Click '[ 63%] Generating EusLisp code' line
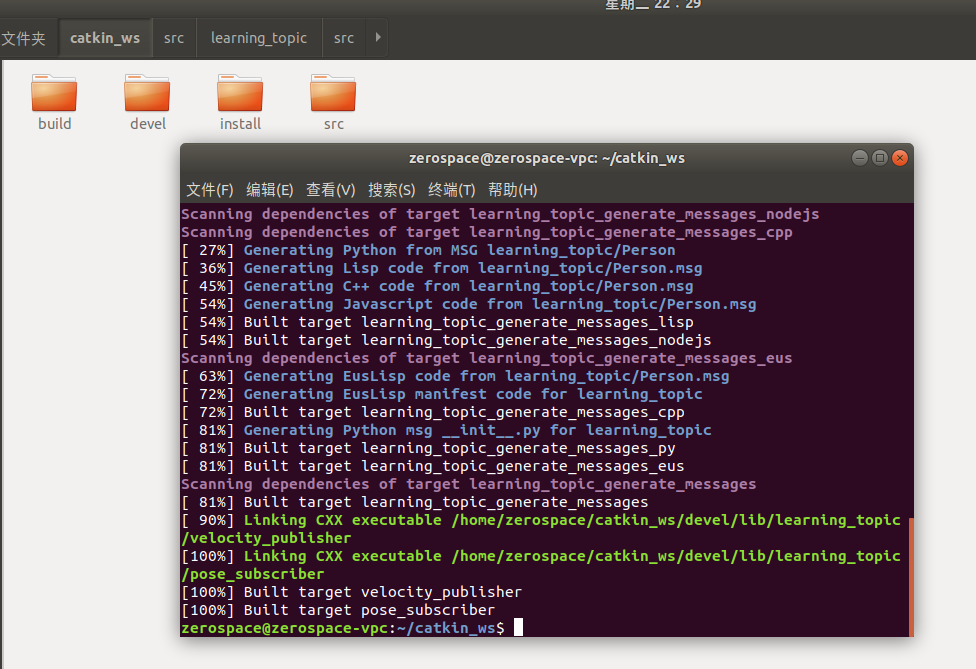This screenshot has height=669, width=976. point(455,377)
